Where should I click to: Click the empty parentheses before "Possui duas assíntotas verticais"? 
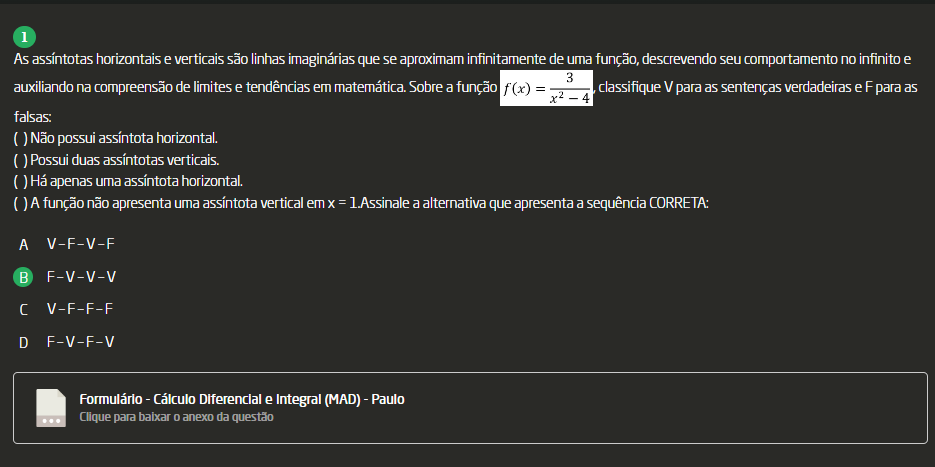20,160
